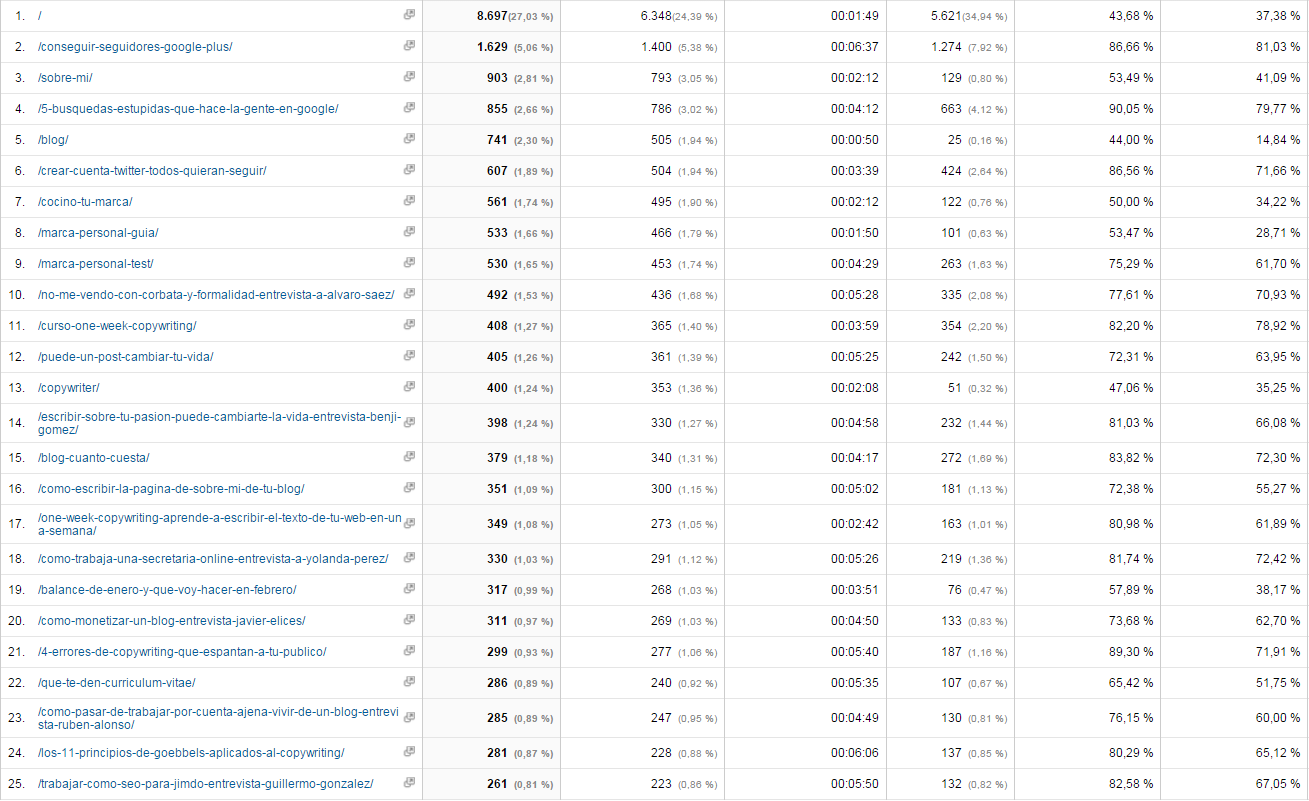Image resolution: width=1309 pixels, height=801 pixels.
Task: Click external icon for /puede-un-post-cambiar-tu-vida/
Action: coord(409,356)
